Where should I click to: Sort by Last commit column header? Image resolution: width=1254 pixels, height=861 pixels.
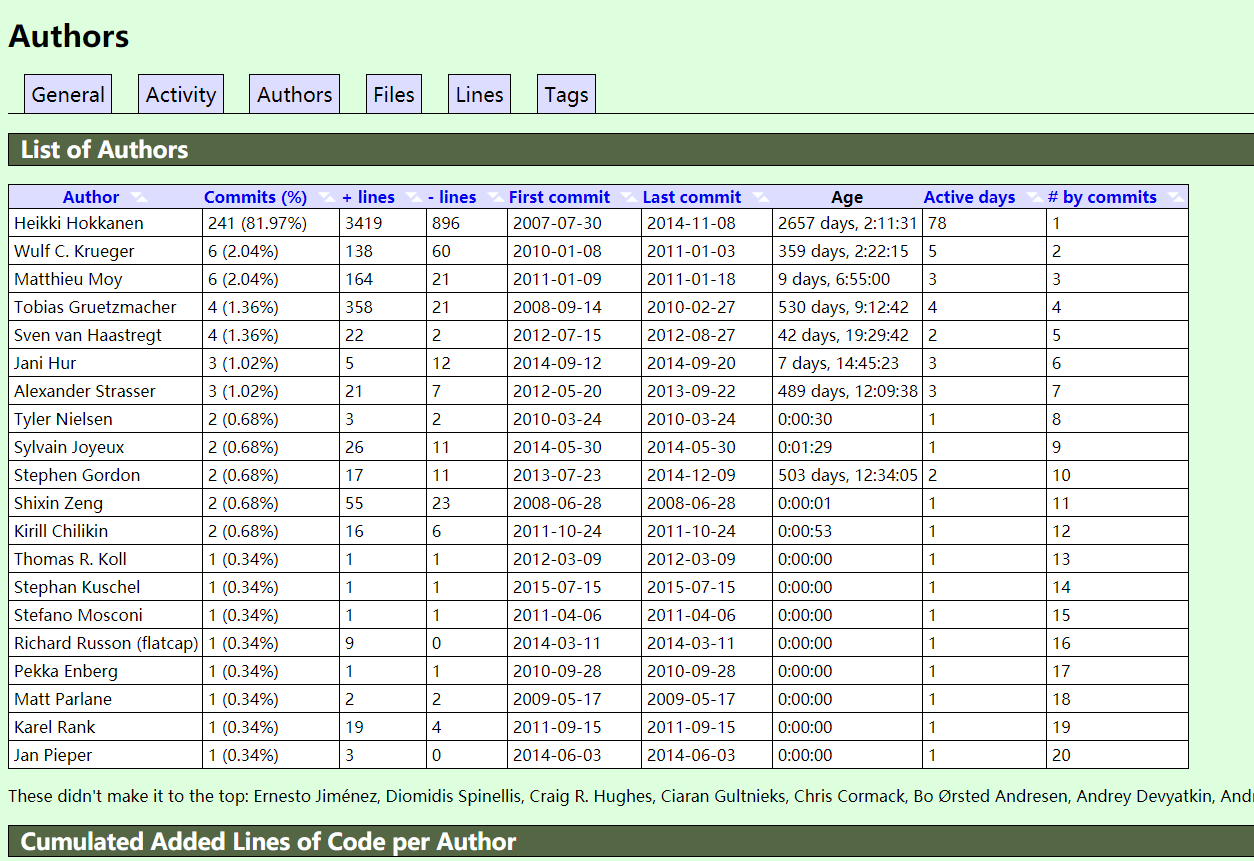[692, 197]
